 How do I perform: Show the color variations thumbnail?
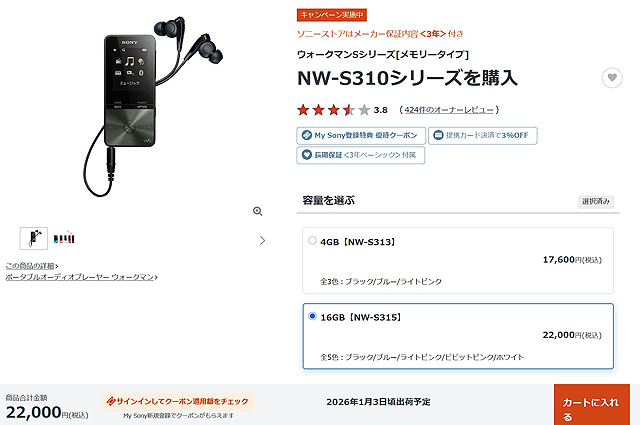point(64,238)
